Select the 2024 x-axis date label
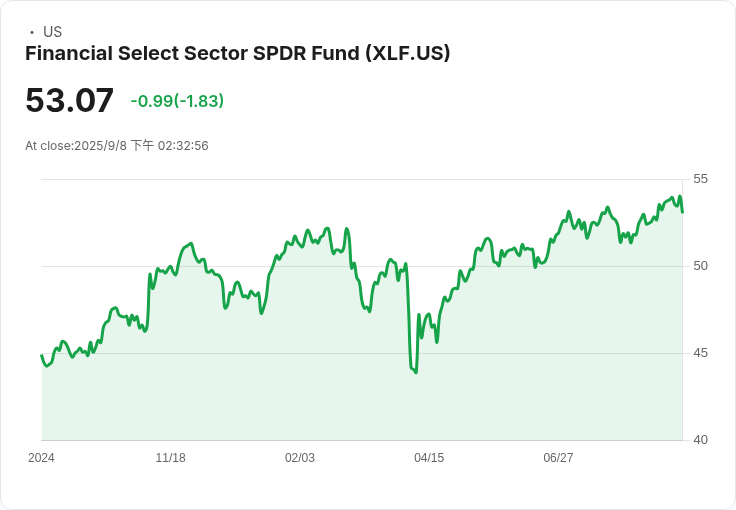This screenshot has height=510, width=736. point(41,458)
